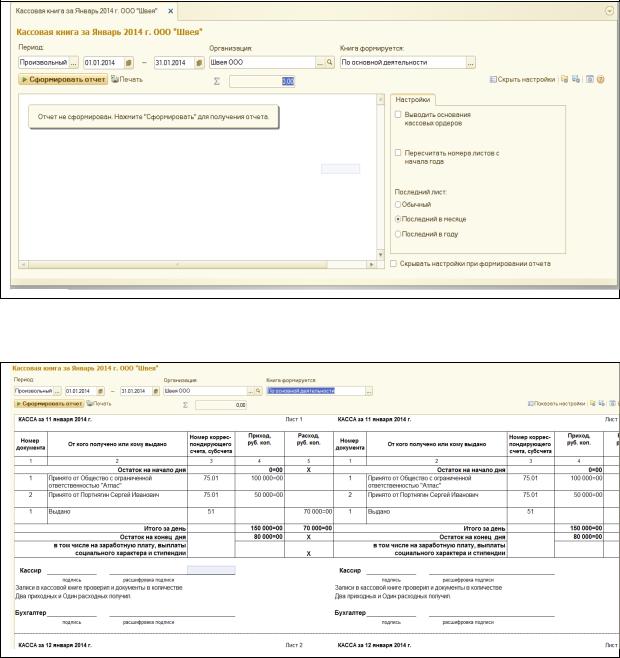Open the Произвольный period selector in lower window
This screenshot has width=620, height=658.
58,391
